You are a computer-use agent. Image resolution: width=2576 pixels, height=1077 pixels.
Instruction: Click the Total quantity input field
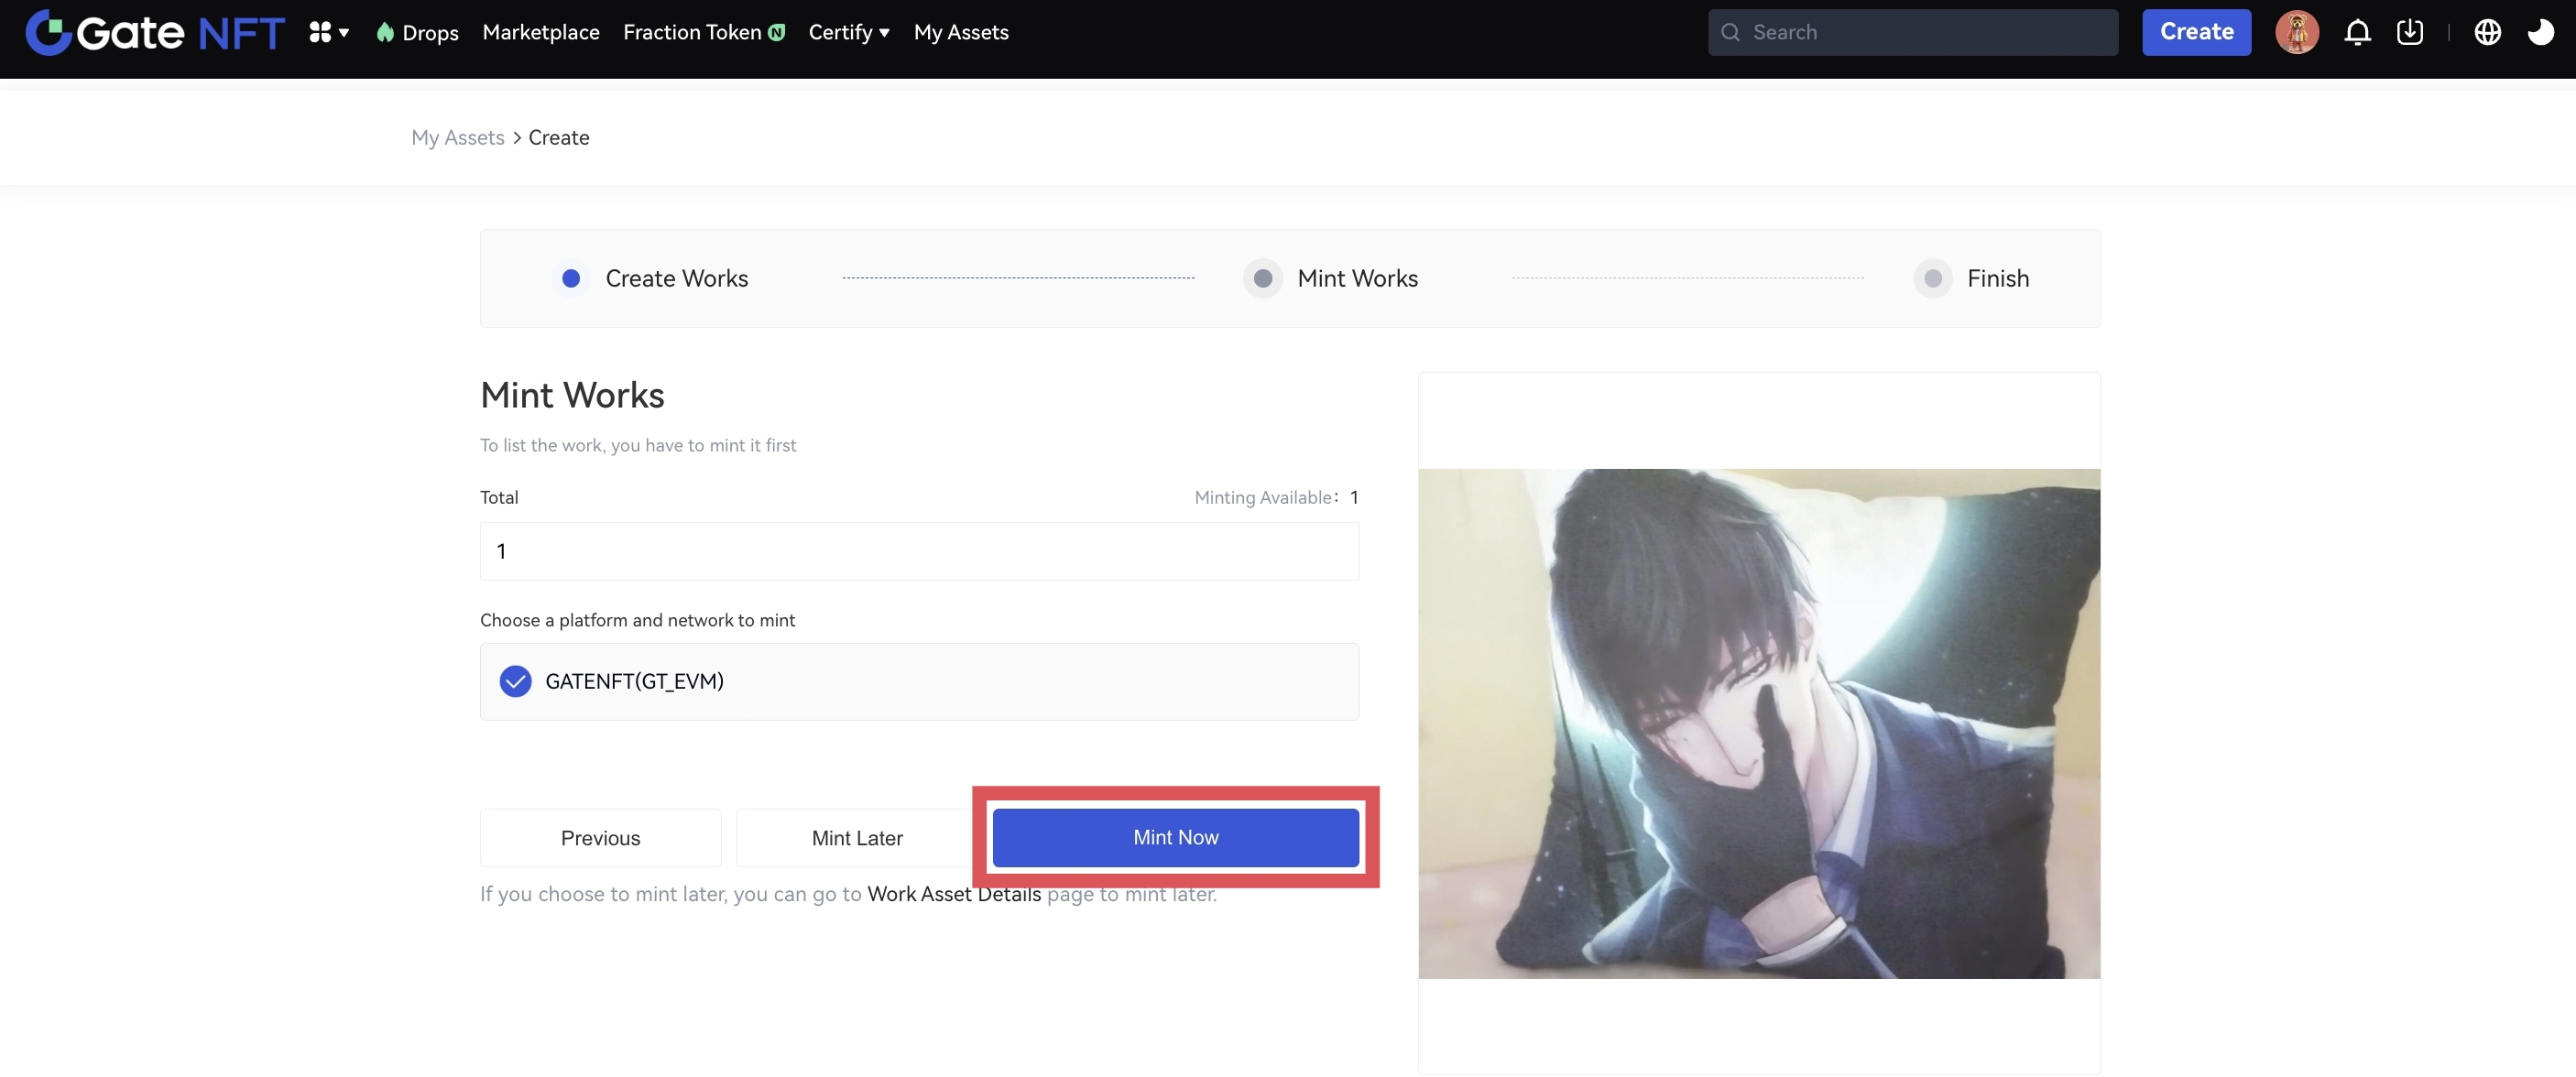(x=919, y=551)
